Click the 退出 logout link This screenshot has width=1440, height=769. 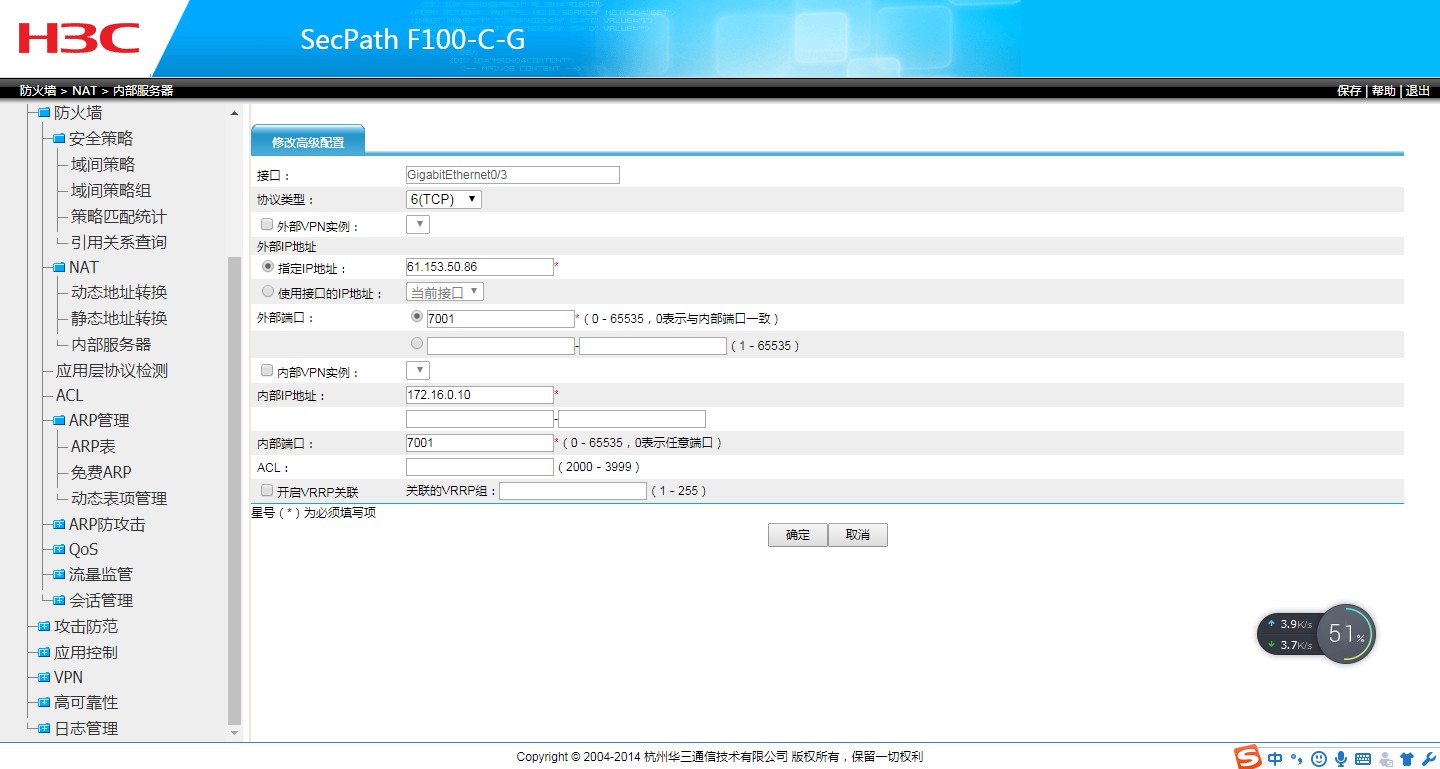pyautogui.click(x=1418, y=91)
